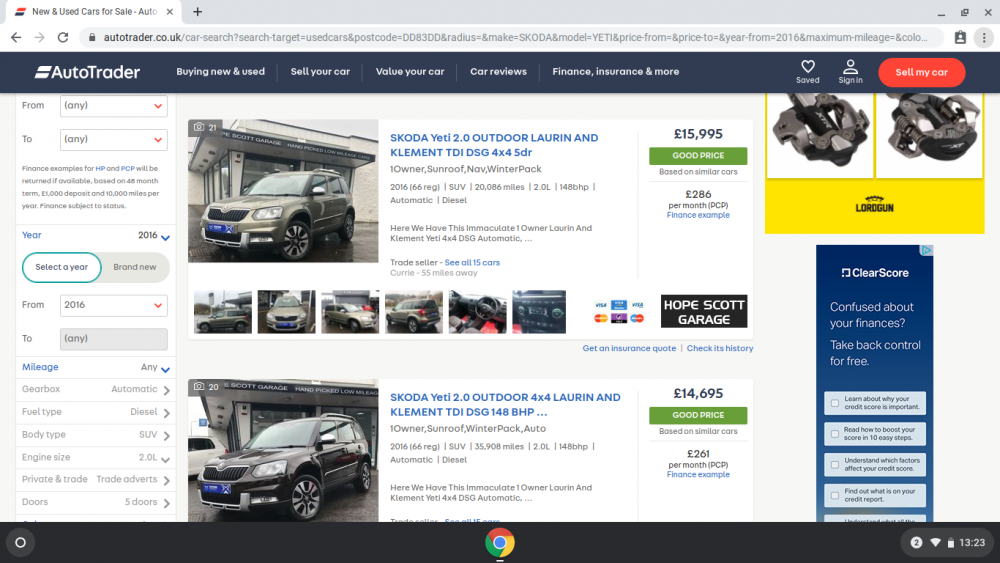Click the year To (any) field
The width and height of the screenshot is (1000, 563).
pos(114,339)
